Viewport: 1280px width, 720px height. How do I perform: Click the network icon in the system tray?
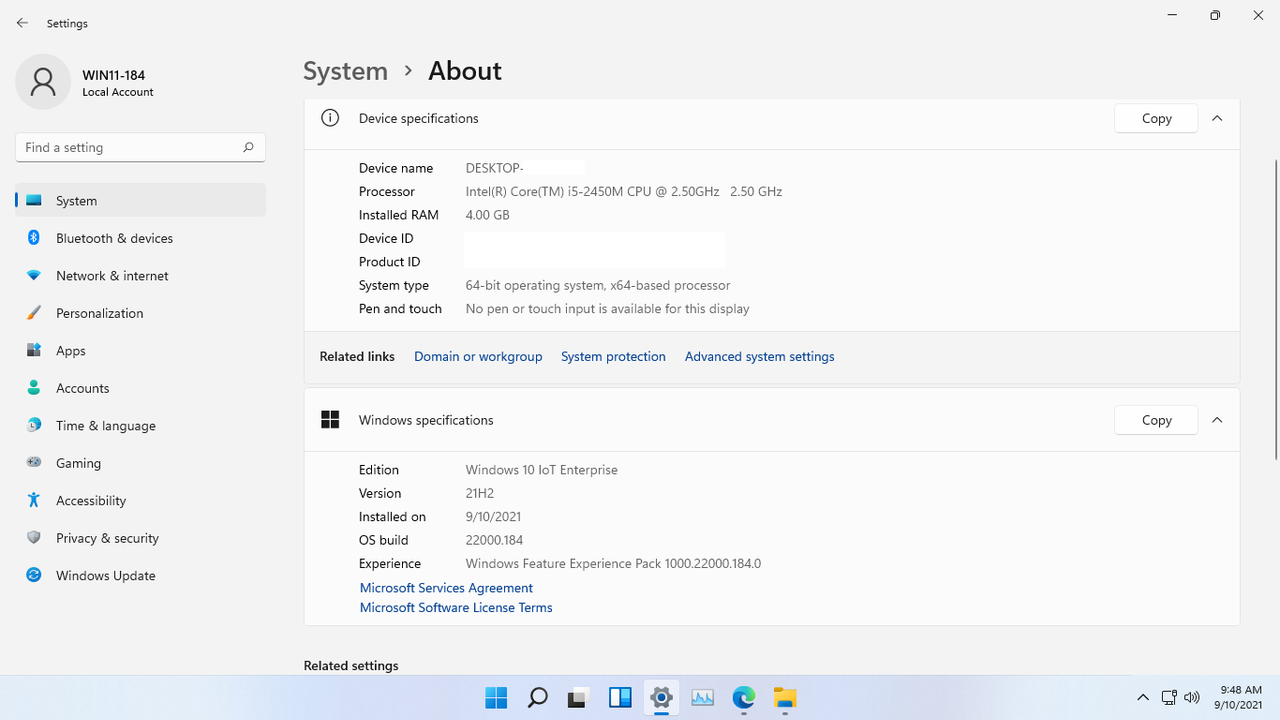tap(1169, 698)
